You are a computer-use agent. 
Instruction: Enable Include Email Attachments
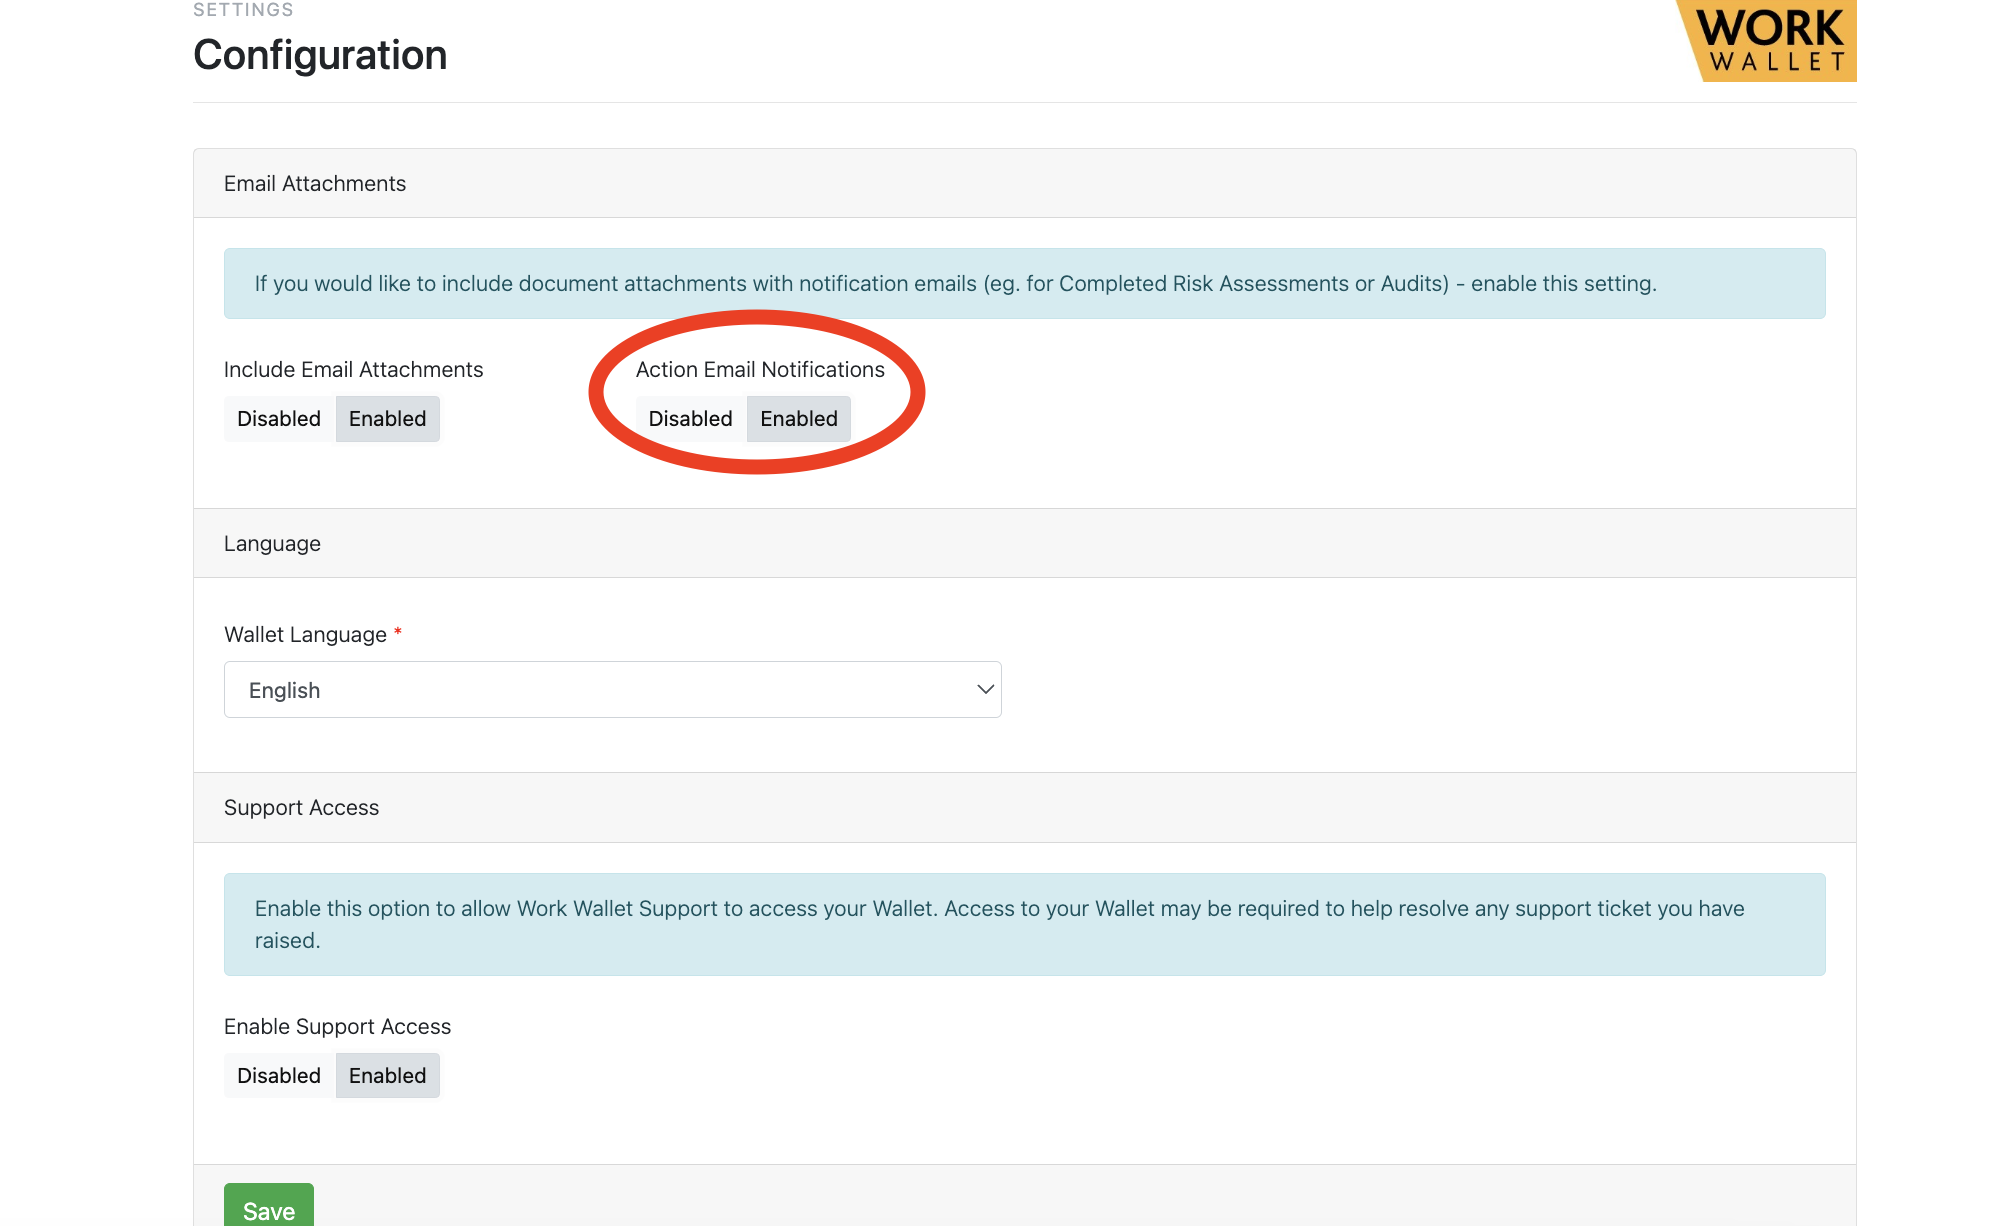click(388, 419)
